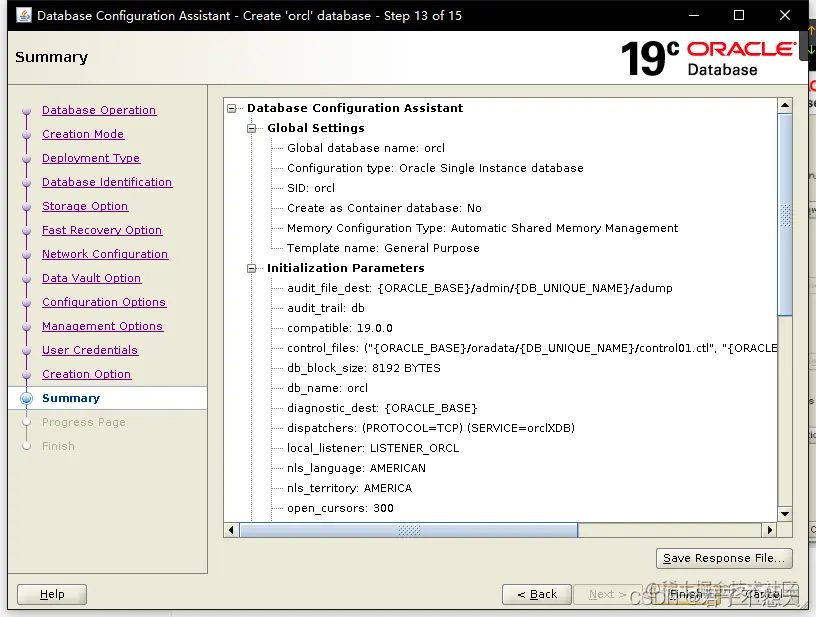This screenshot has width=816, height=617.
Task: Click the vertical scrollbar thumb
Action: [785, 214]
